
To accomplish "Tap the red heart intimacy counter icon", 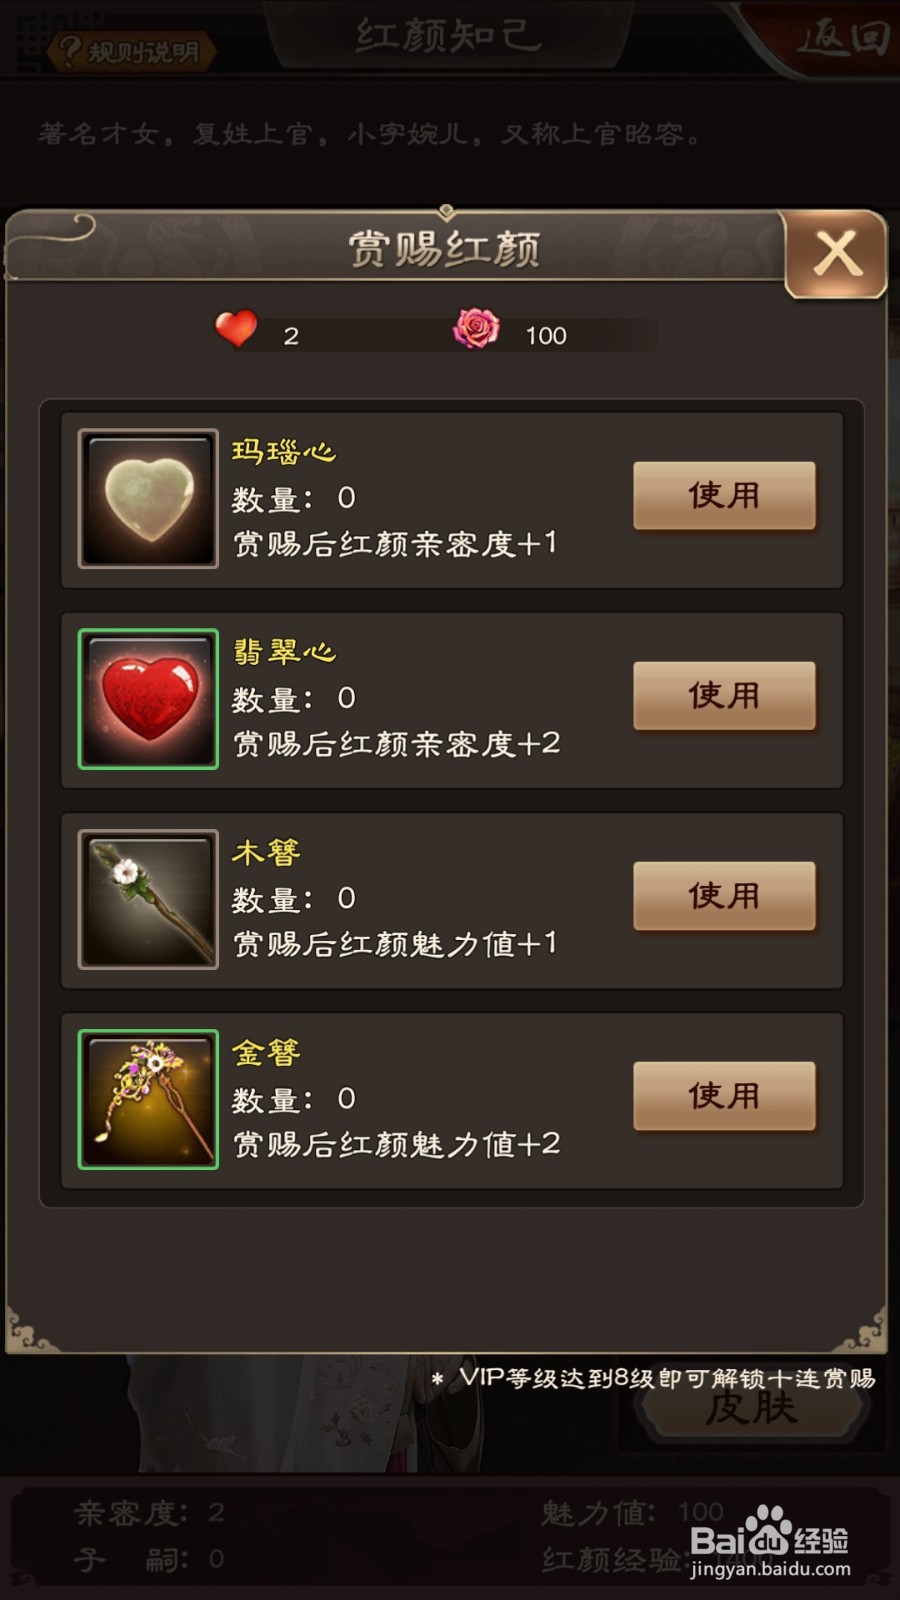I will (x=237, y=329).
